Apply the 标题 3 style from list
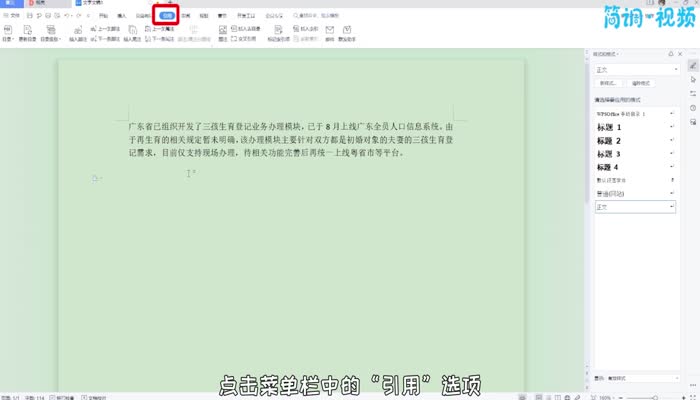The image size is (700, 400). click(610, 154)
